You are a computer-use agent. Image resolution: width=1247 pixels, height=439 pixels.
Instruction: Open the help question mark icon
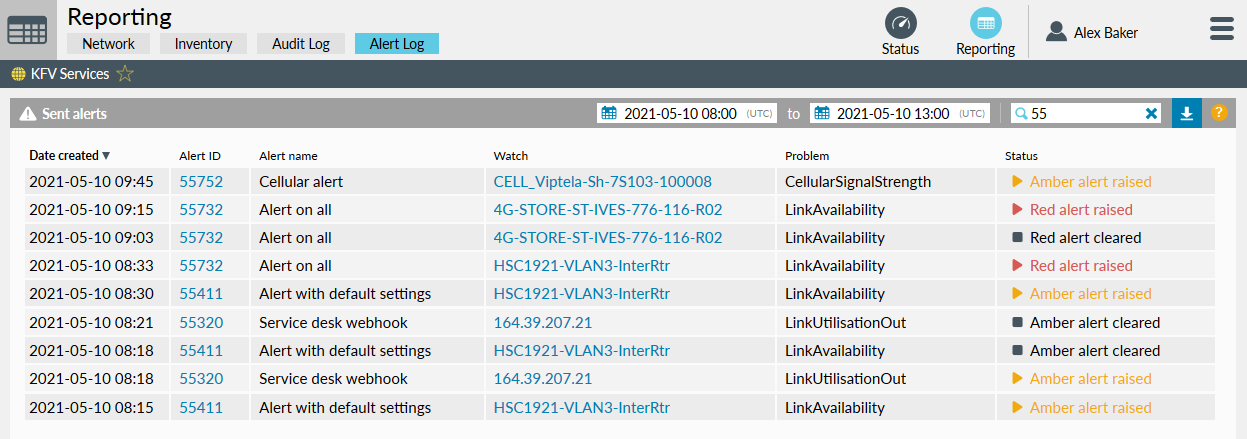pos(1219,113)
